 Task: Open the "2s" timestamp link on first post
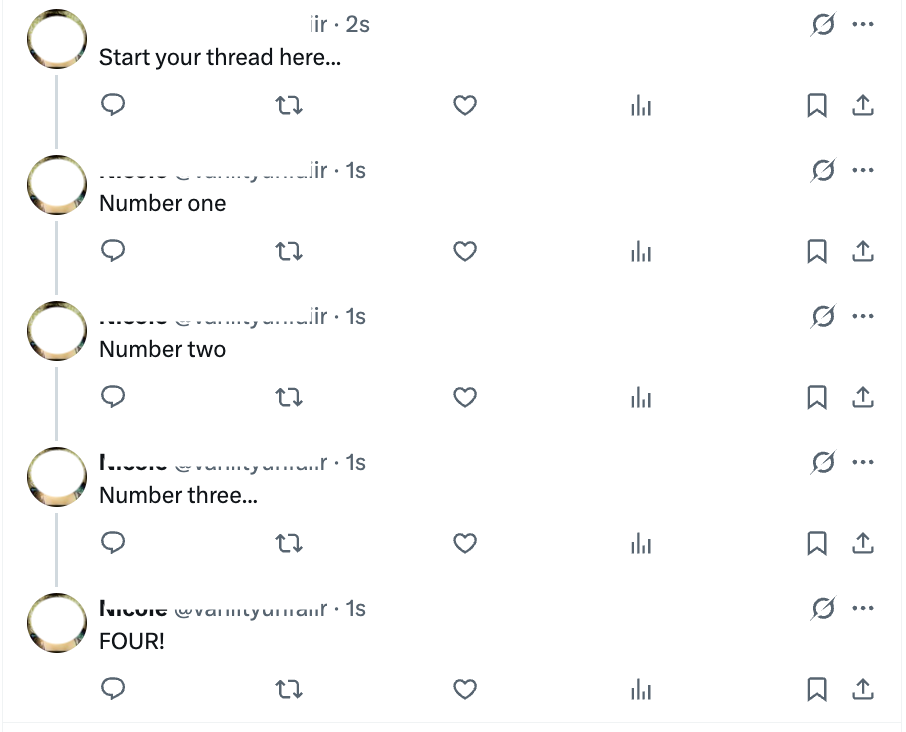coord(357,25)
